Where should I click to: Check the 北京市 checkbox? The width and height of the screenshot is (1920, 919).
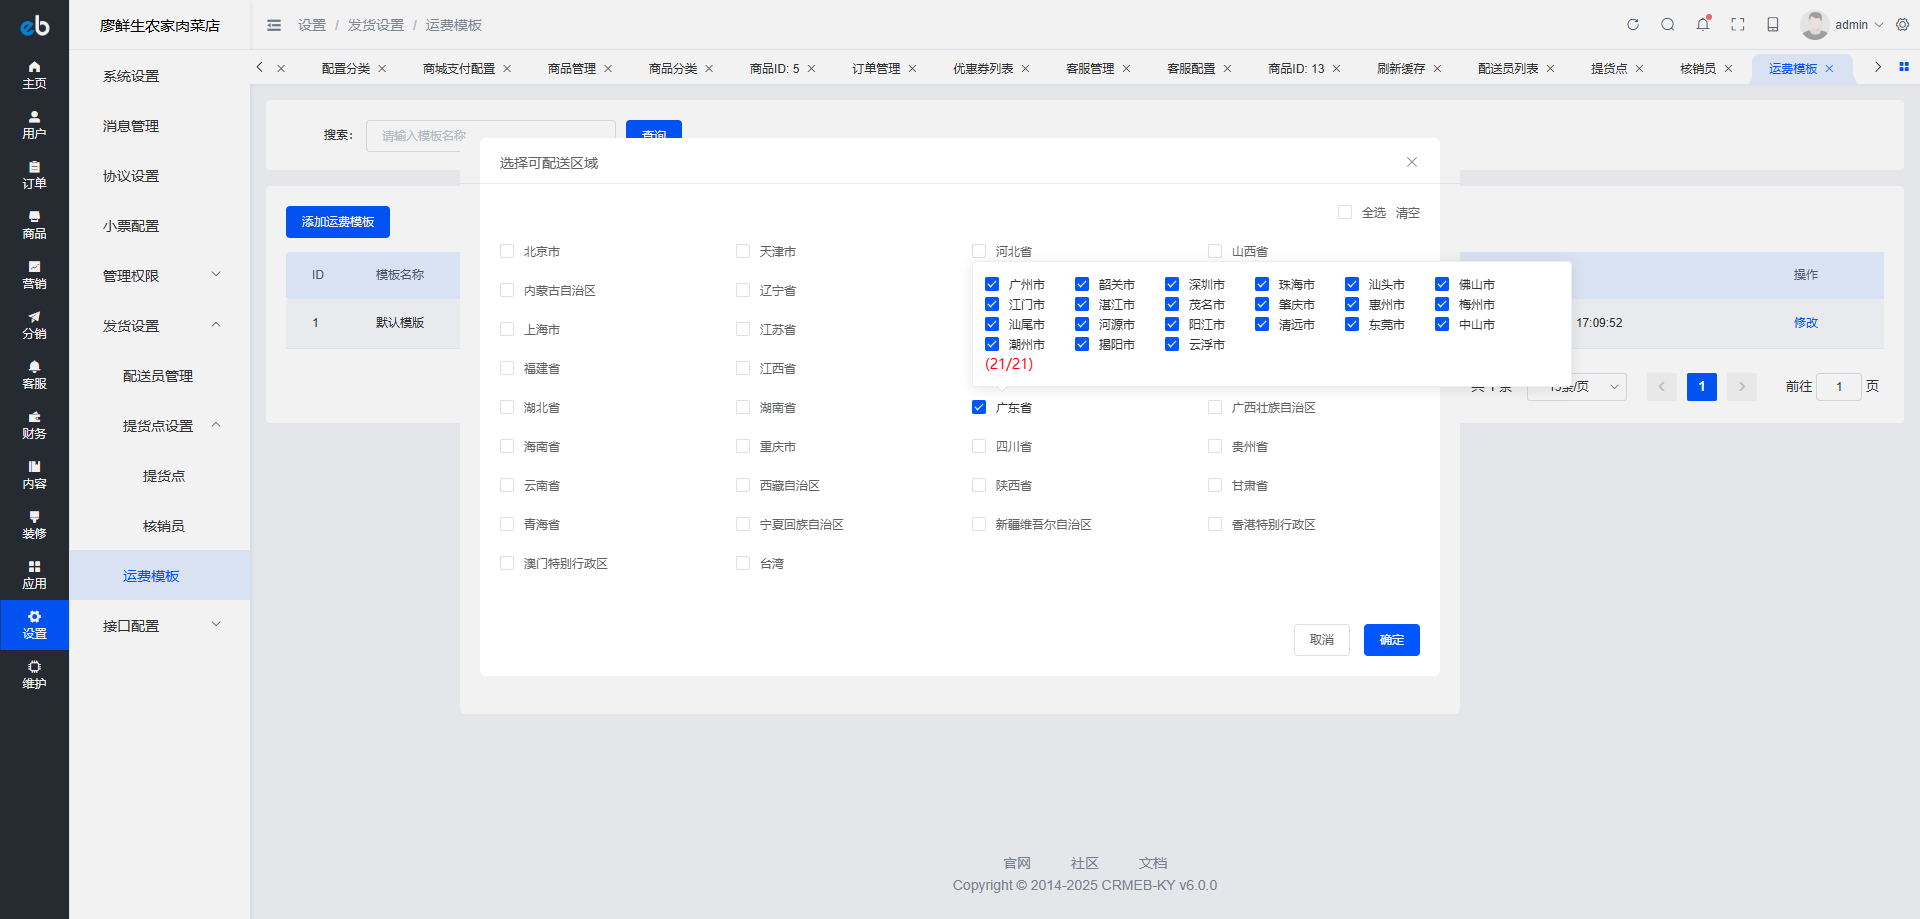(507, 251)
